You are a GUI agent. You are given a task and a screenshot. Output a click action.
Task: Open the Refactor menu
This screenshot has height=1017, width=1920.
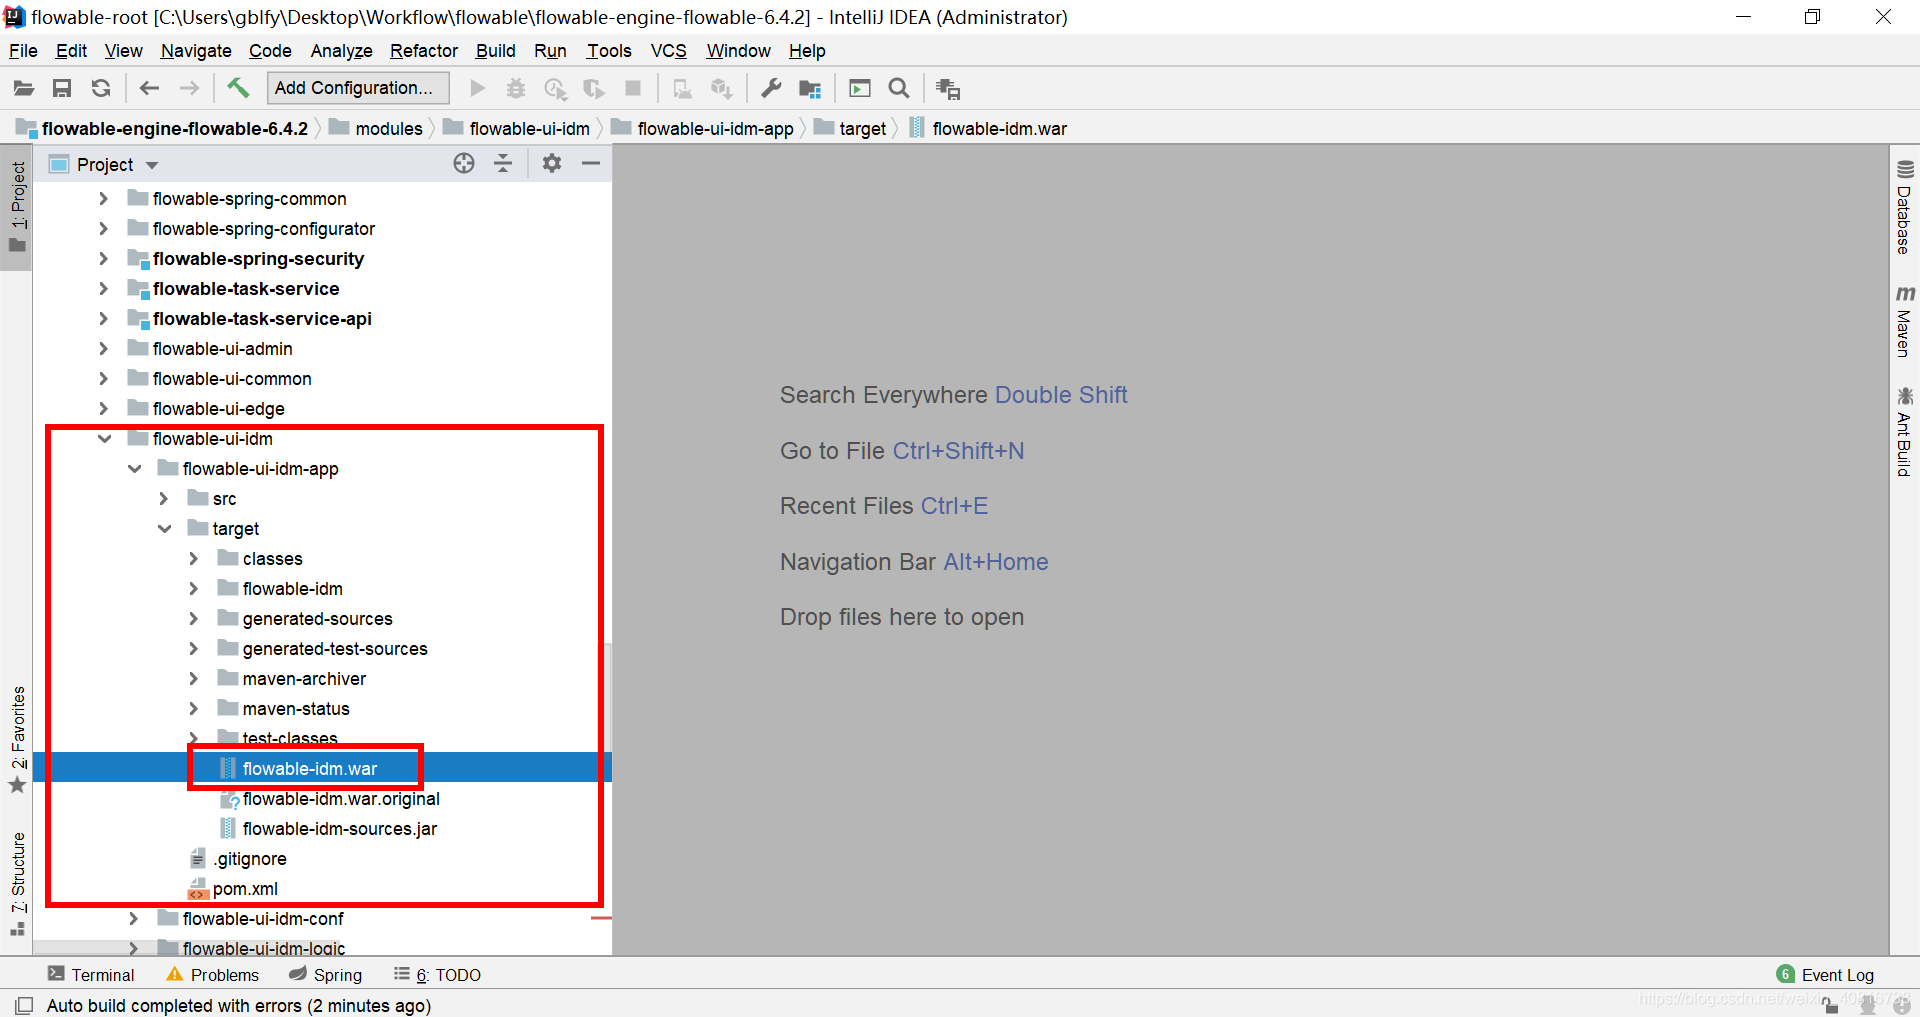424,51
